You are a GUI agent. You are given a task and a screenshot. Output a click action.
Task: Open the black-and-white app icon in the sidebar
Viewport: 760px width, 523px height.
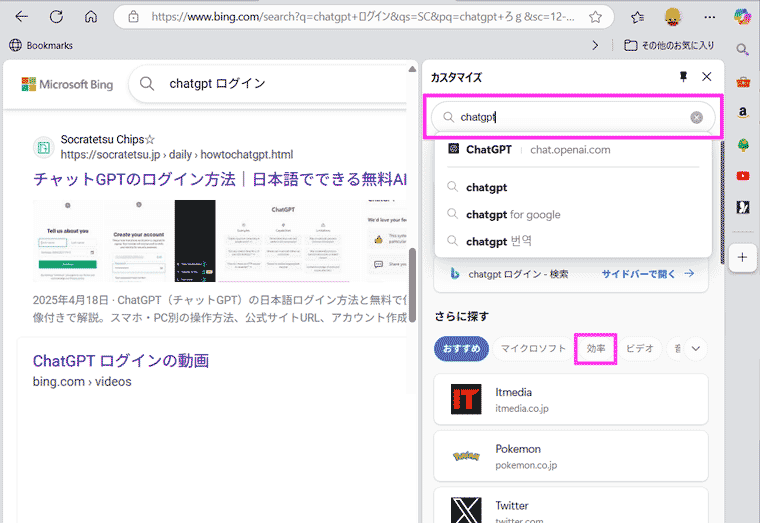743,207
